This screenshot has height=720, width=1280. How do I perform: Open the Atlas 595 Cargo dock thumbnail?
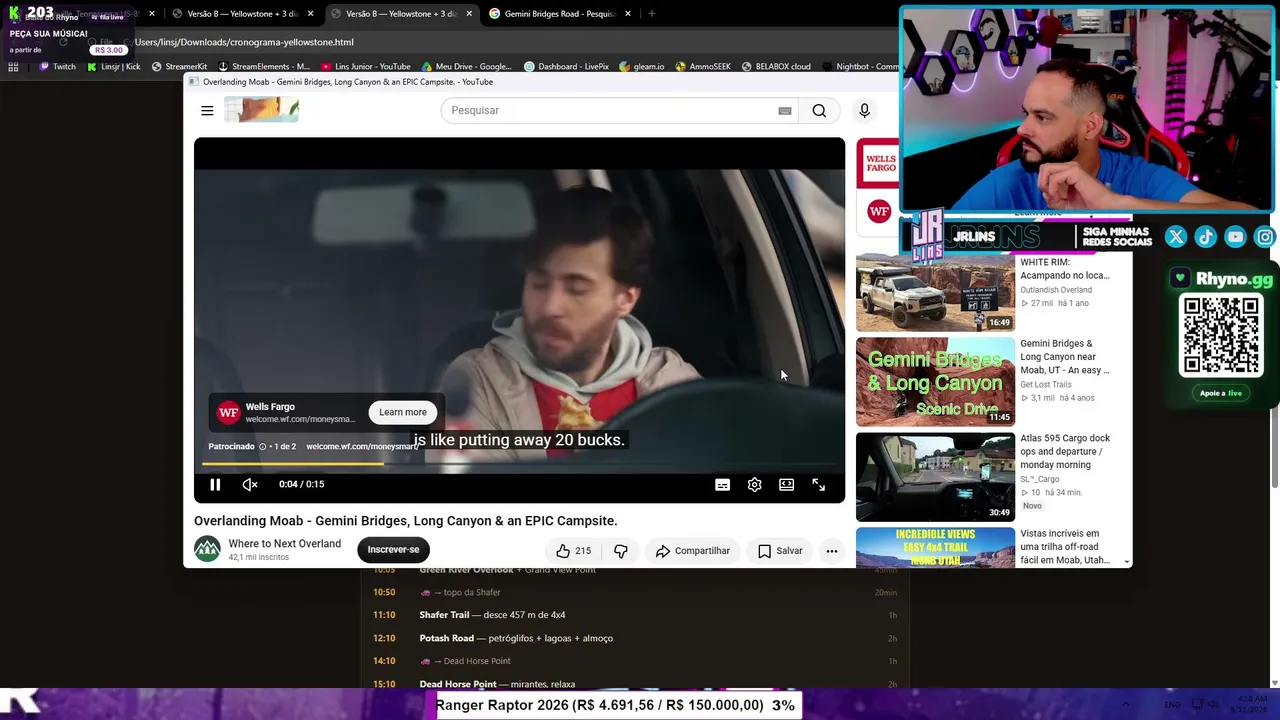pos(935,477)
